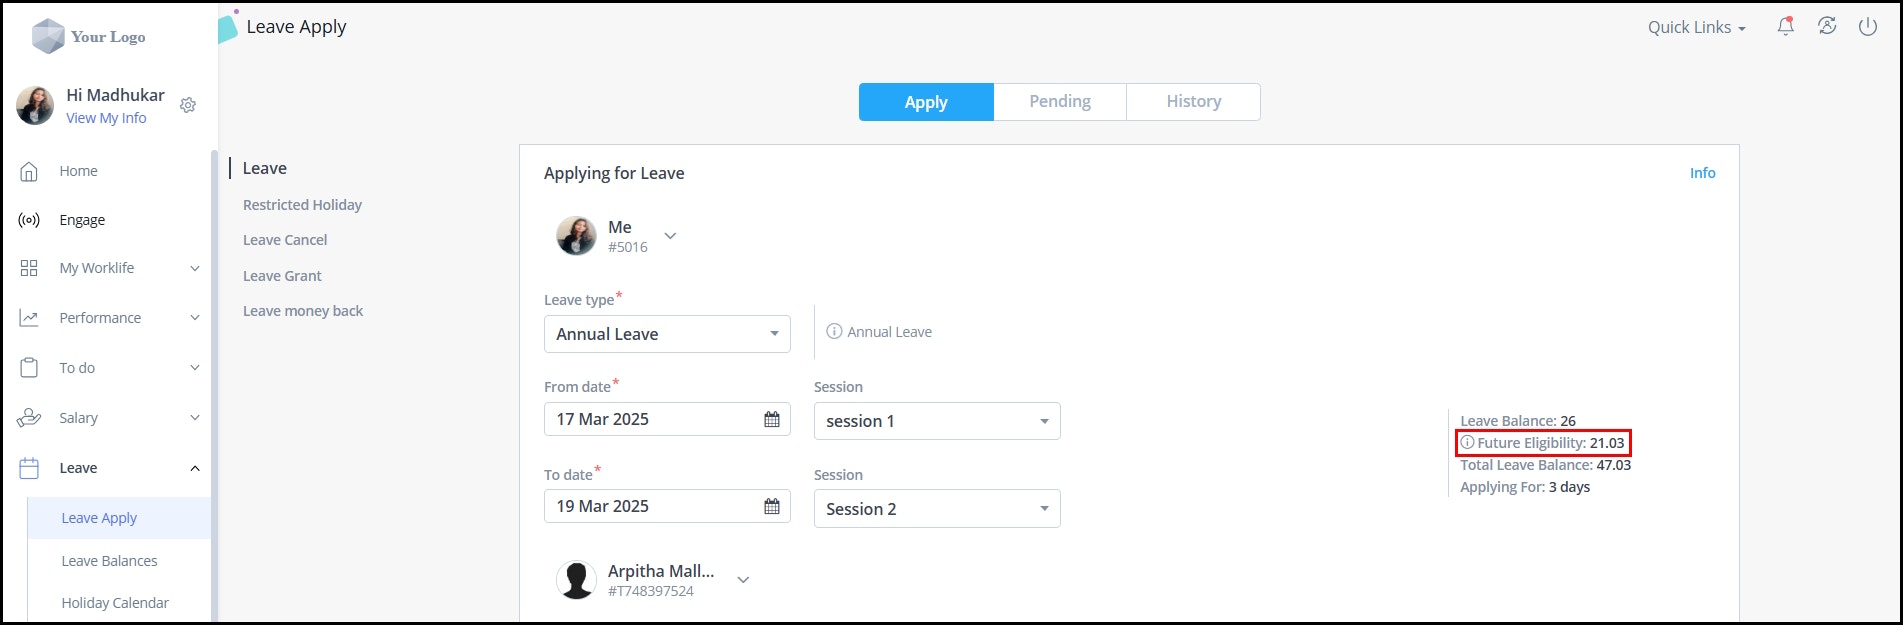Switch to the Pending tab

tap(1060, 102)
